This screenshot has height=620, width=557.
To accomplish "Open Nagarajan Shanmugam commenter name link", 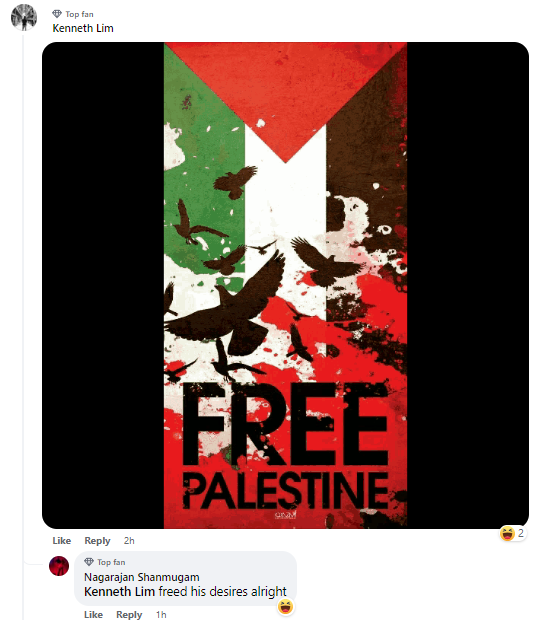I will 142,577.
